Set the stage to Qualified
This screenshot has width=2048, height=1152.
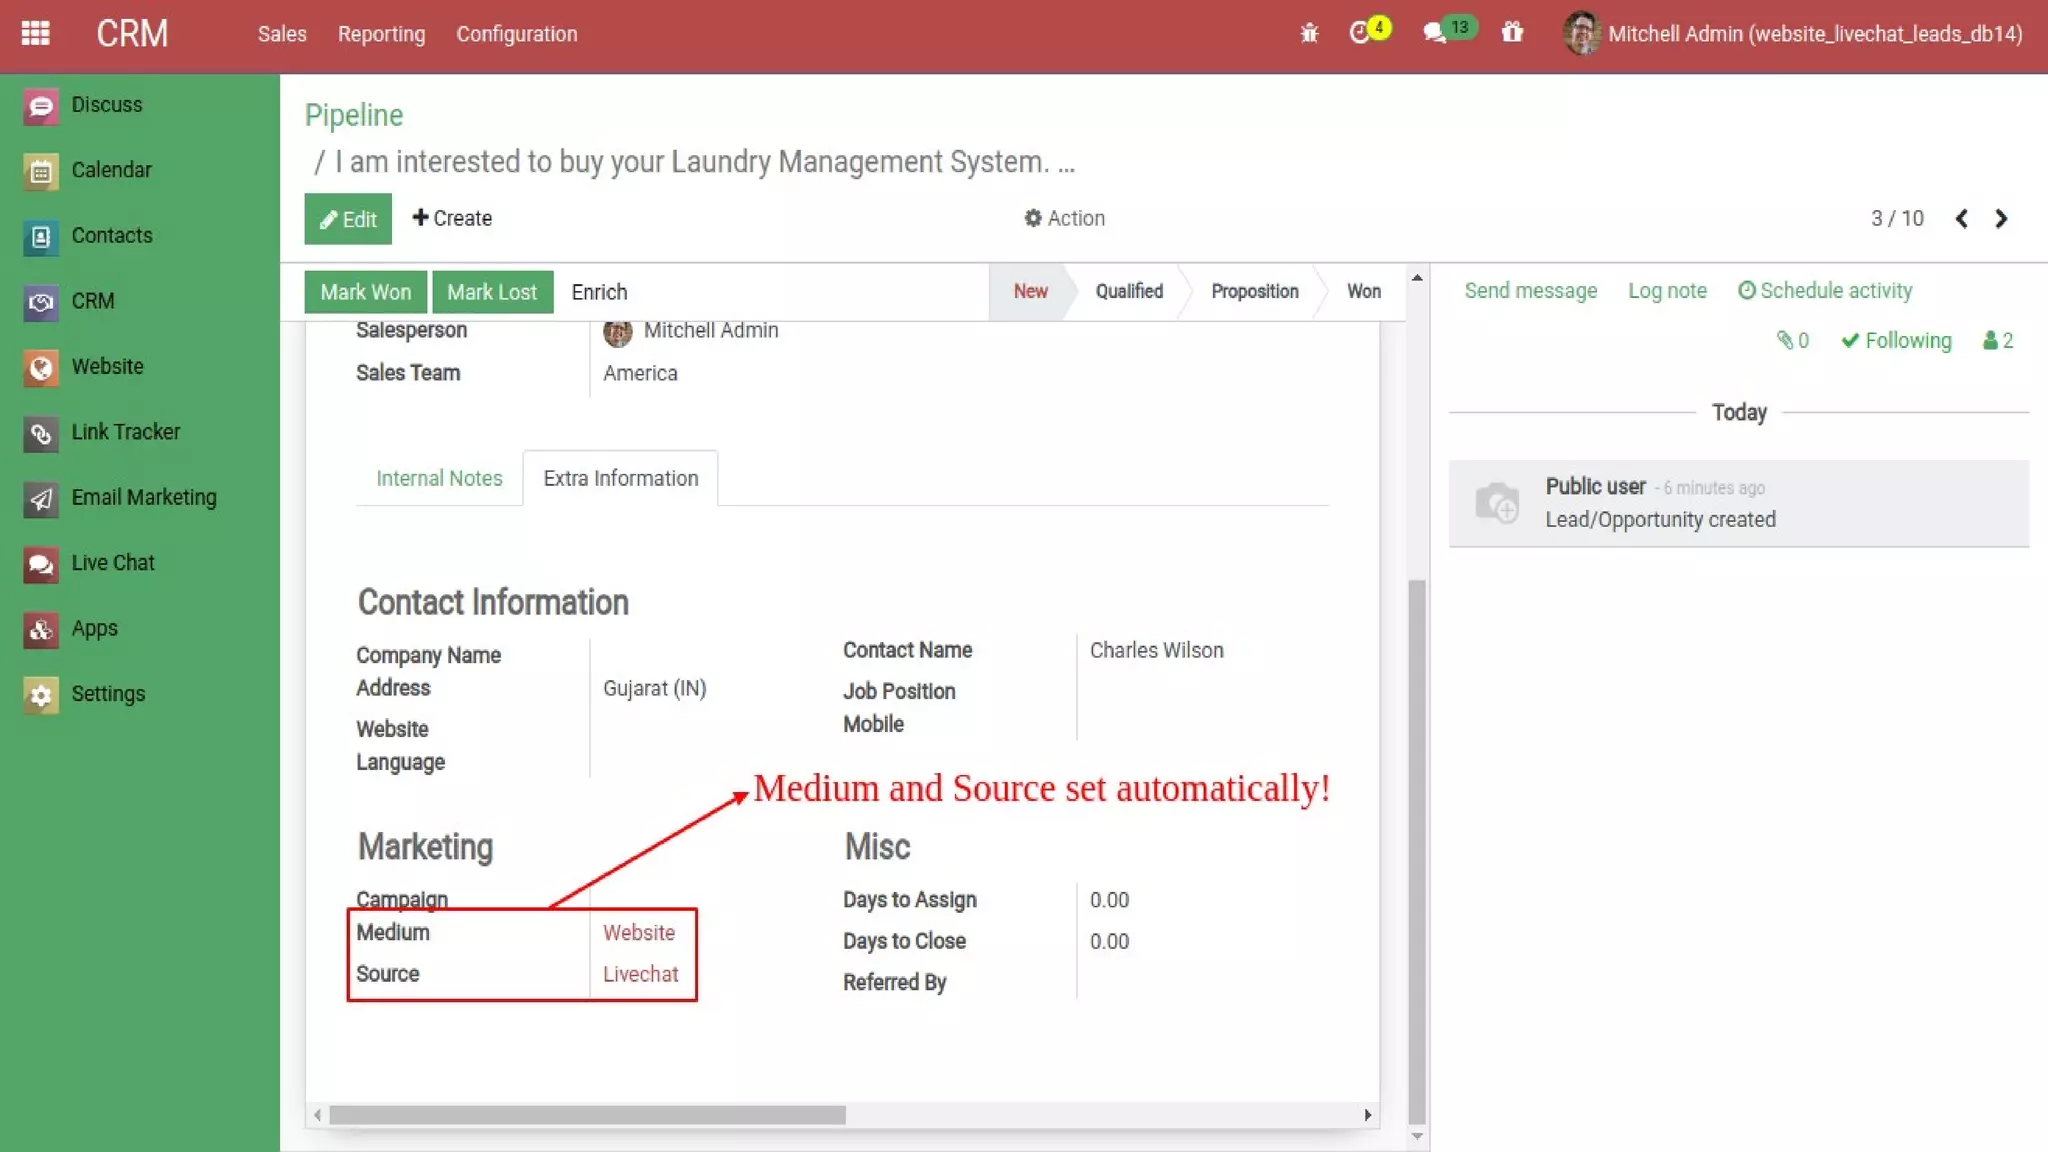[1128, 292]
